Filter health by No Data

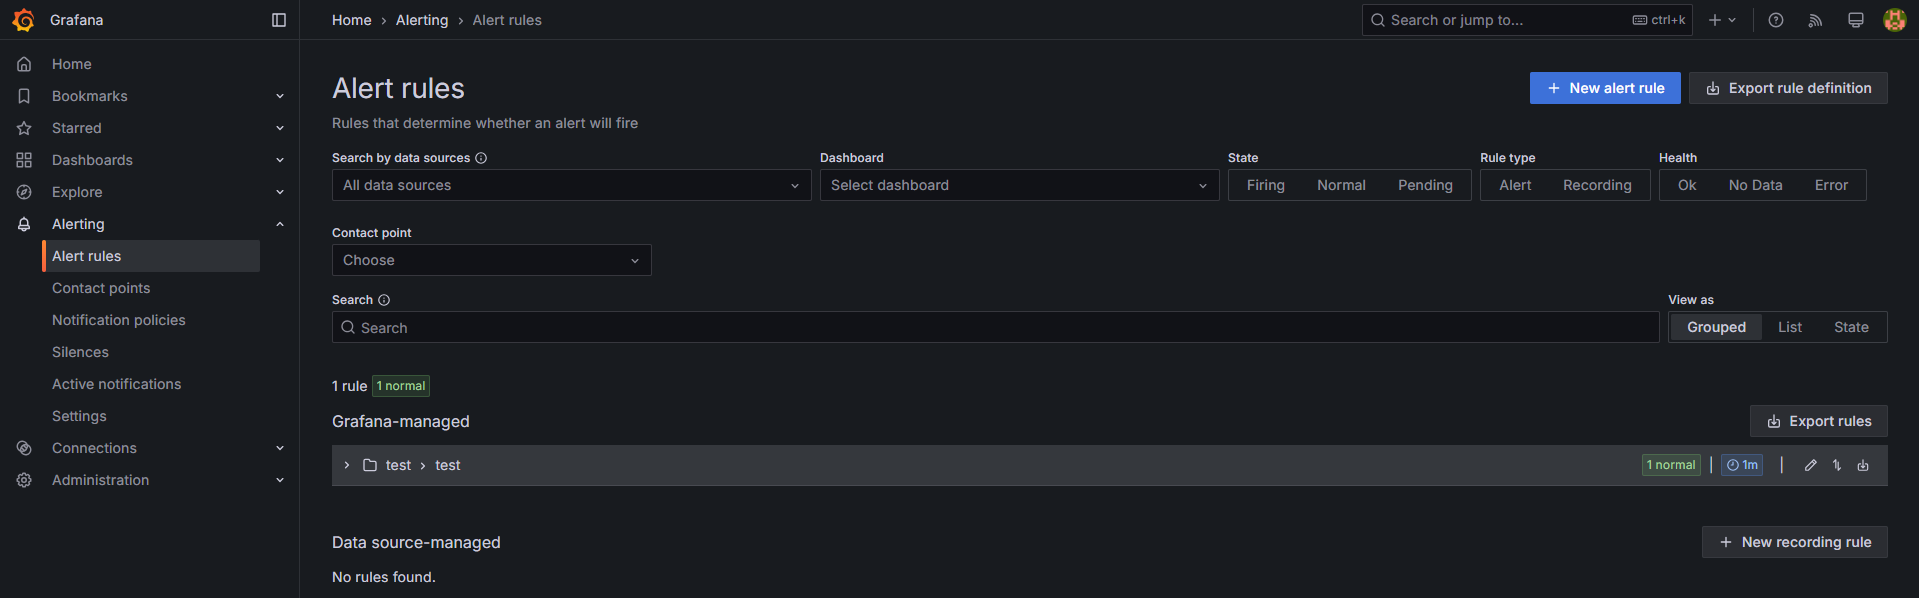(x=1755, y=185)
